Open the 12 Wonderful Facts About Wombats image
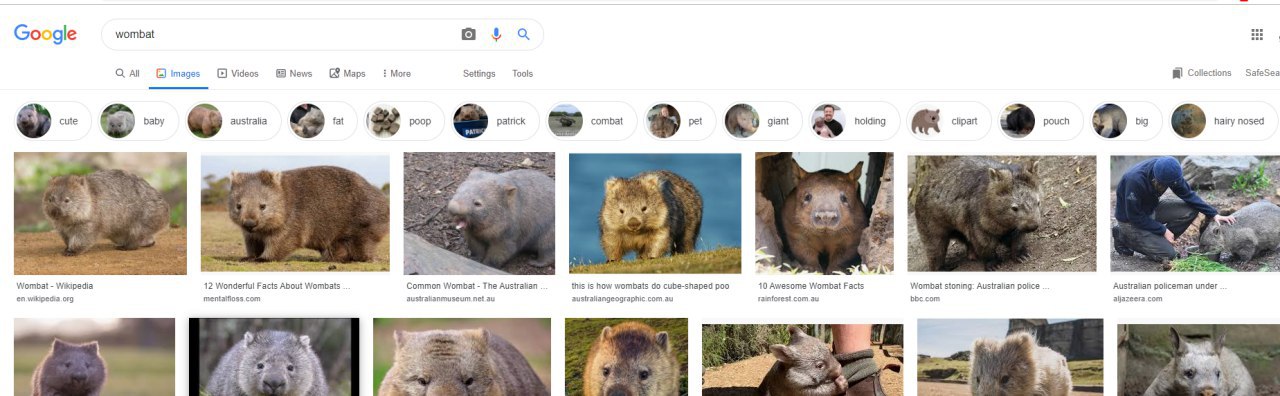1280x396 pixels. [x=295, y=213]
